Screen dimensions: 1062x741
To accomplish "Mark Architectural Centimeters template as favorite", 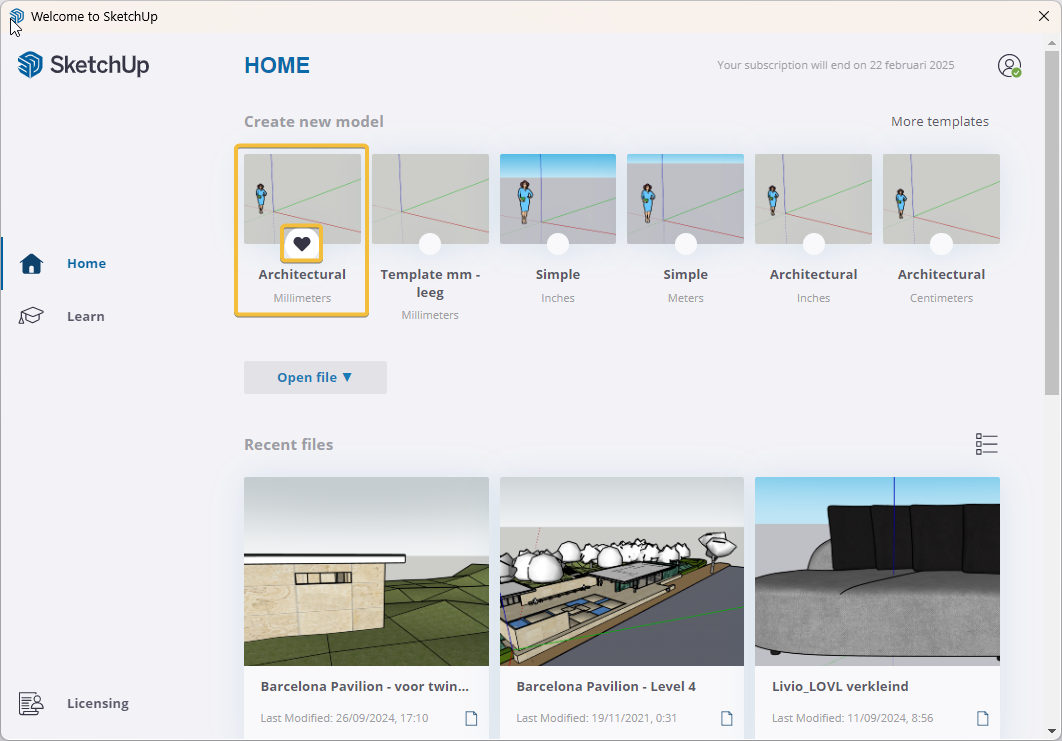I will click(x=941, y=244).
